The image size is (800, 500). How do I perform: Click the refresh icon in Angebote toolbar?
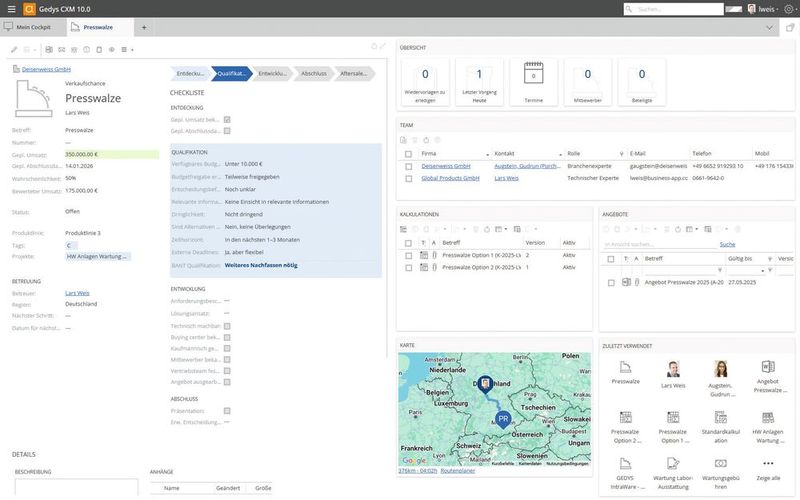(678, 230)
